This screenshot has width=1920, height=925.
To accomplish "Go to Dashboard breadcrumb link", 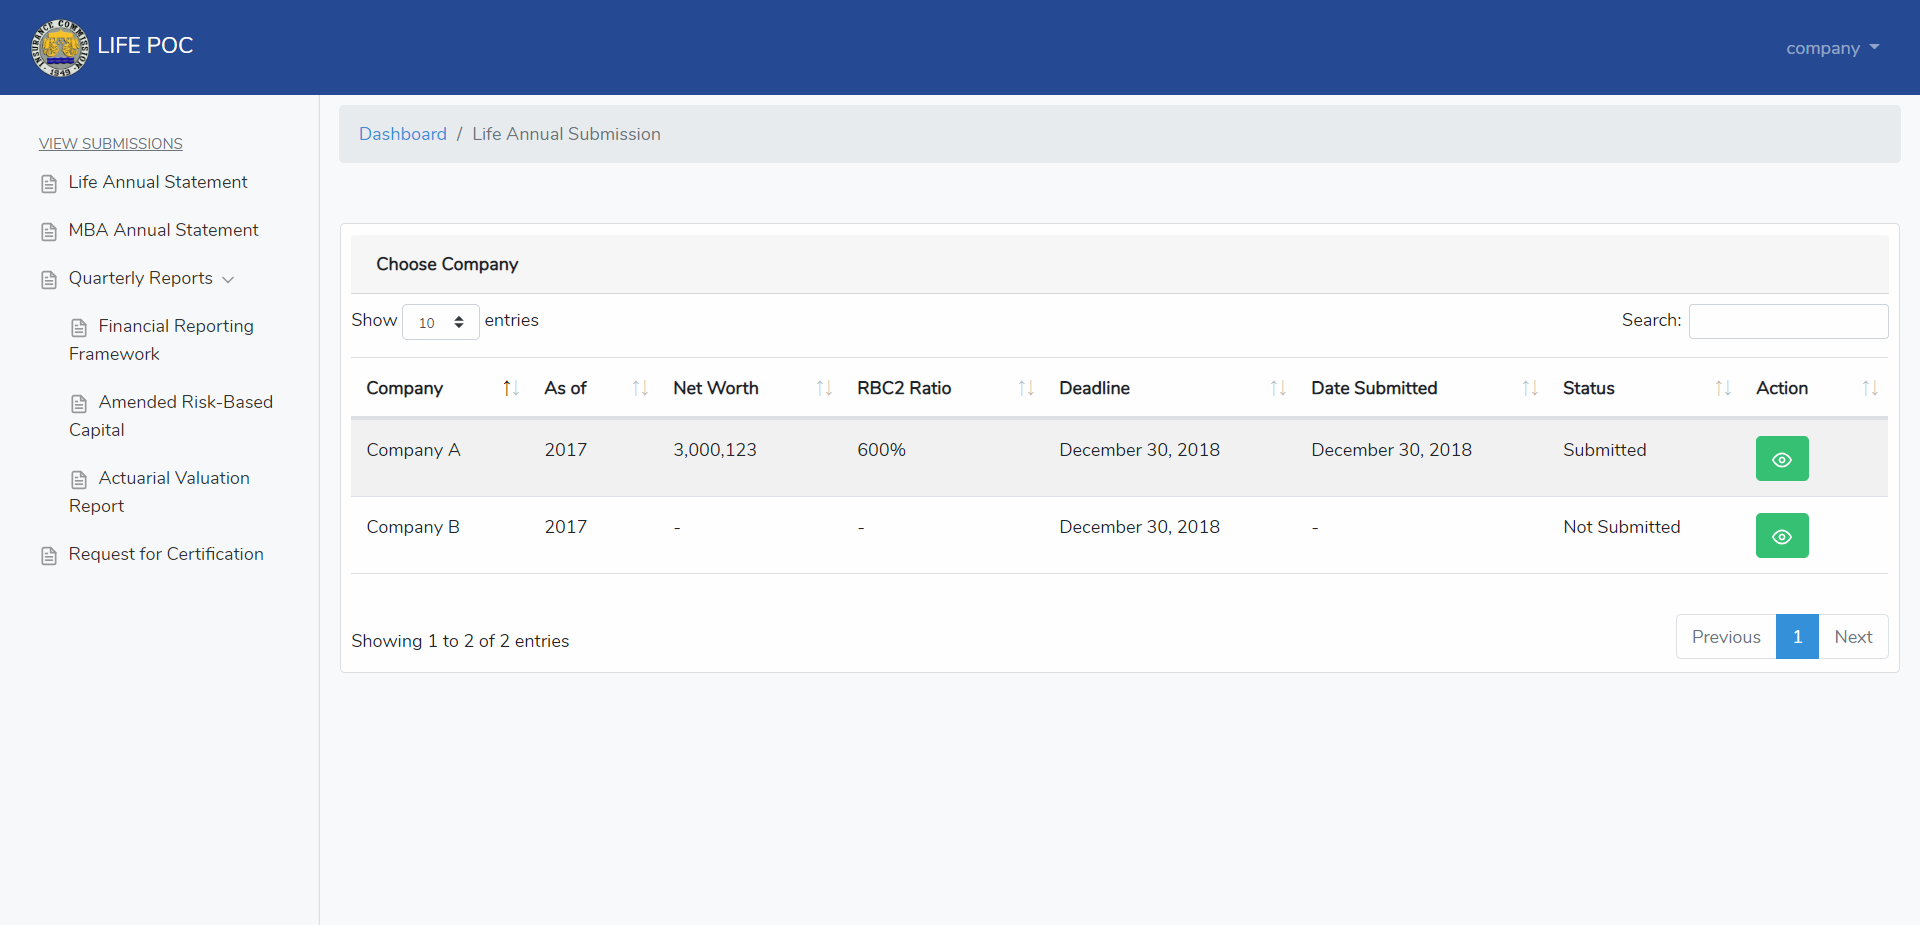I will coord(403,134).
